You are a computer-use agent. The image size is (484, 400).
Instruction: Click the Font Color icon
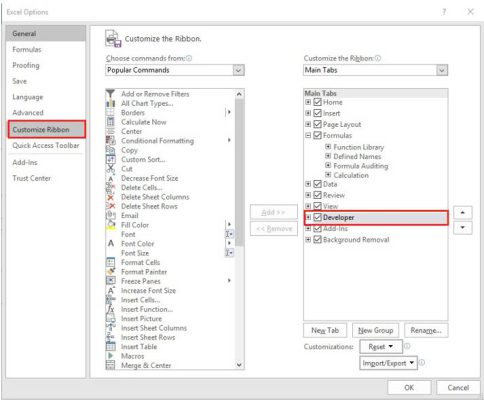(110, 244)
